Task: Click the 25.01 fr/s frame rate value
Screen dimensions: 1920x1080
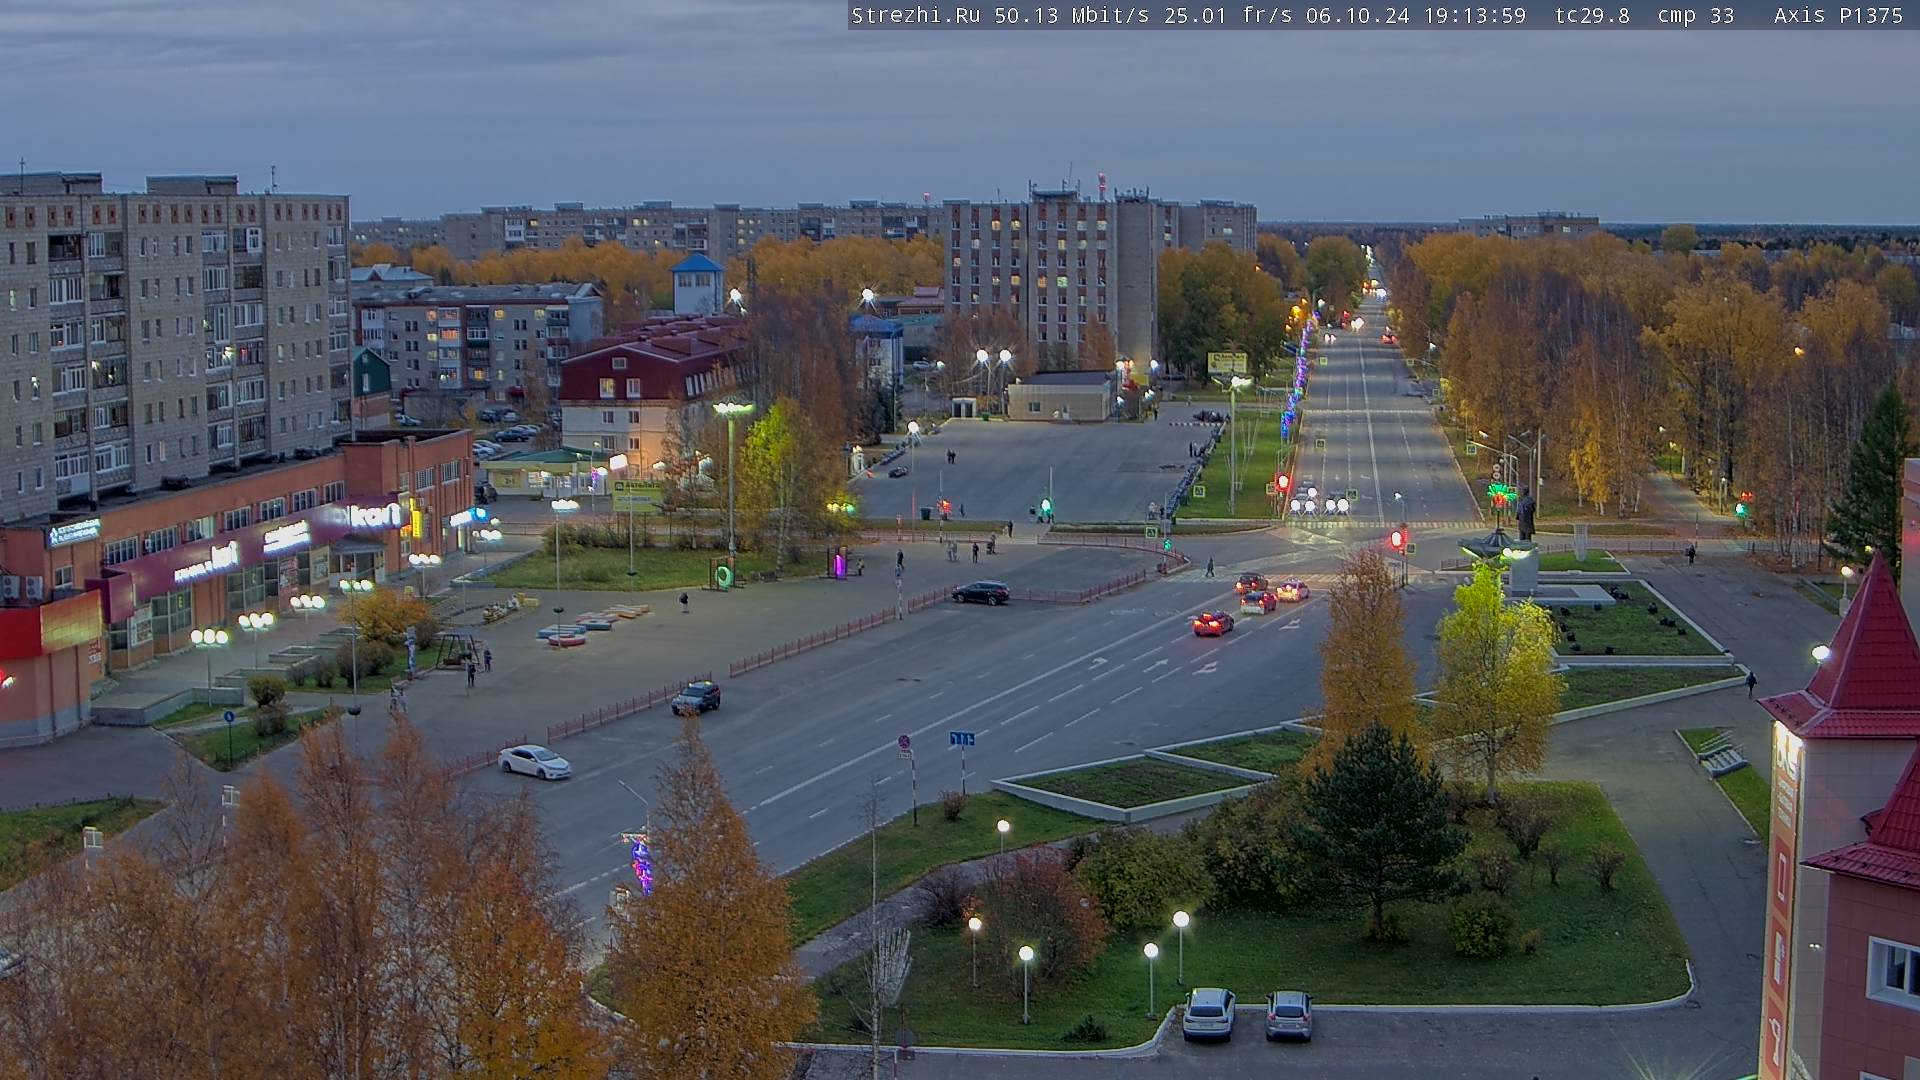Action: point(1228,16)
